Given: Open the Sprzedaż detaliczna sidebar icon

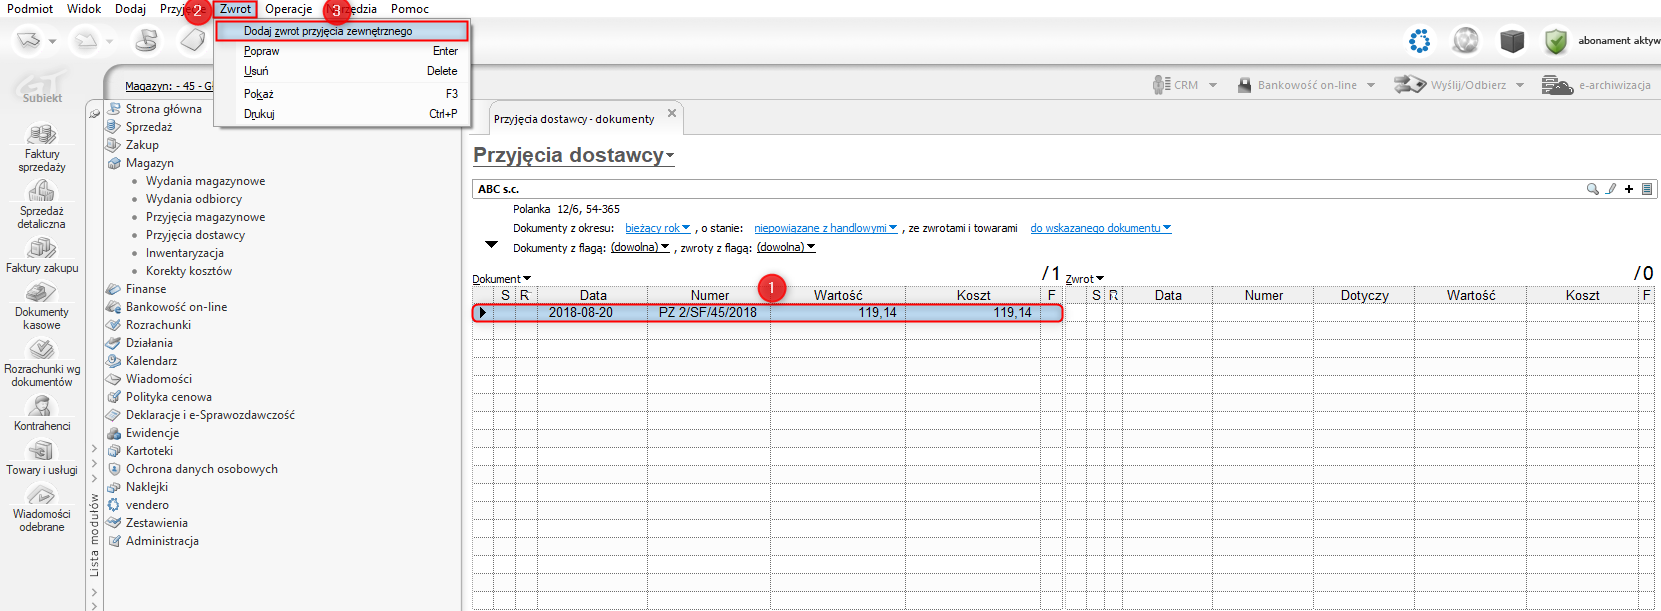Looking at the screenshot, I should tap(42, 203).
